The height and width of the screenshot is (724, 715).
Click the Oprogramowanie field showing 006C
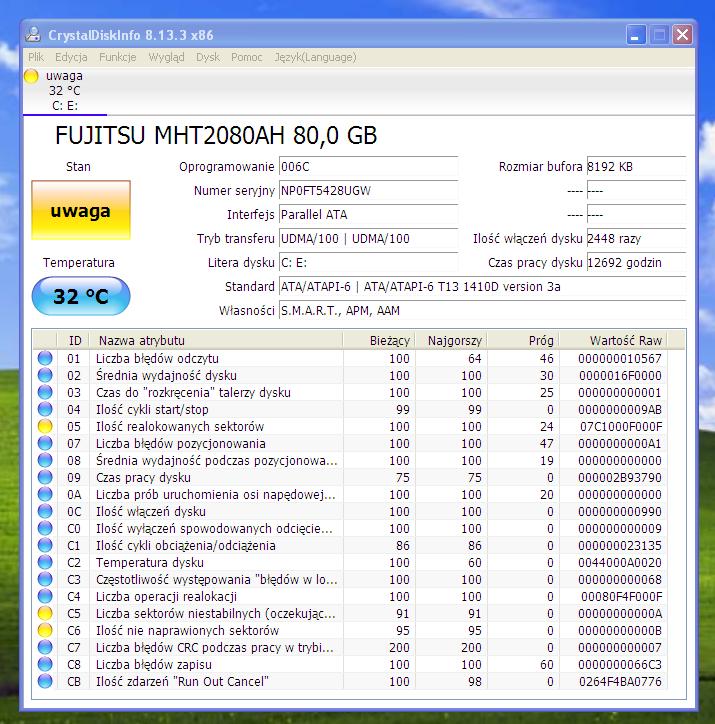[x=368, y=167]
